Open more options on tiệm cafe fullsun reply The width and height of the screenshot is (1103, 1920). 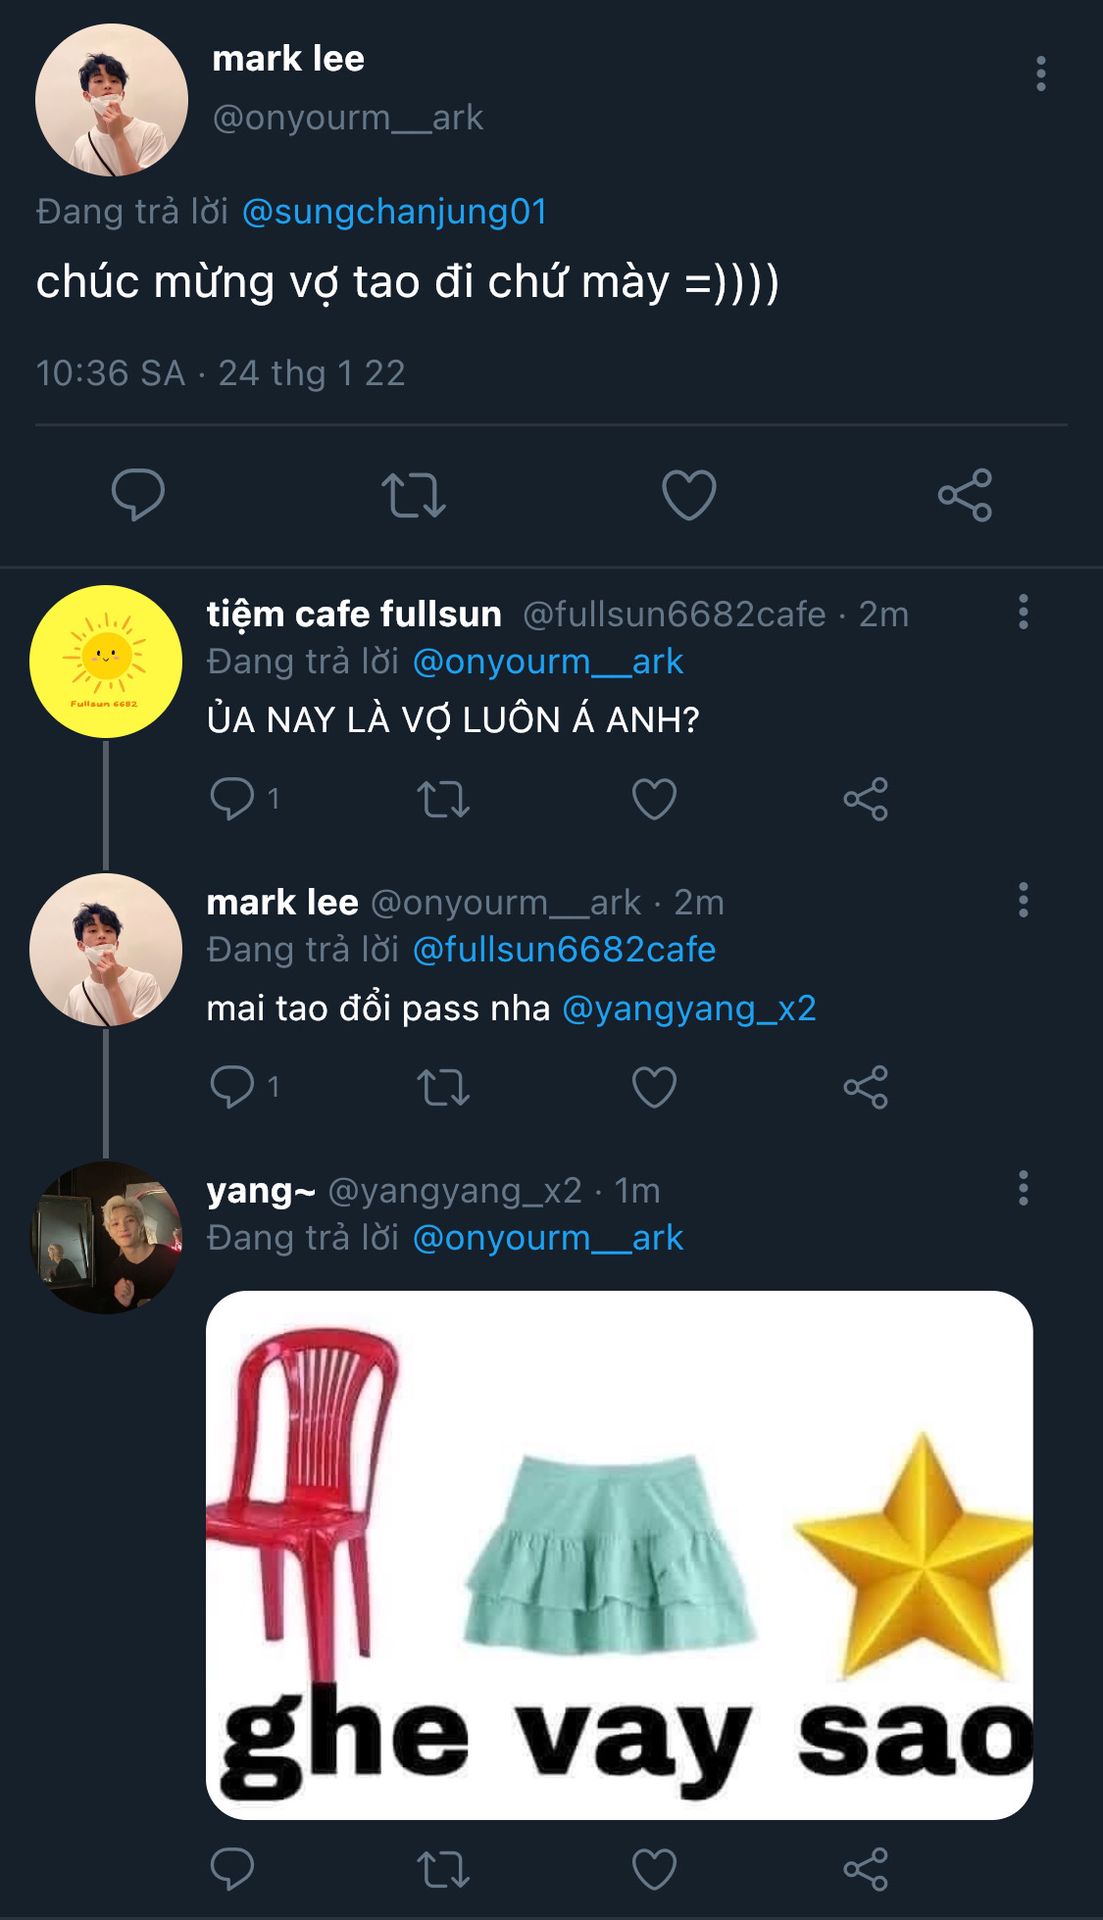(1023, 612)
